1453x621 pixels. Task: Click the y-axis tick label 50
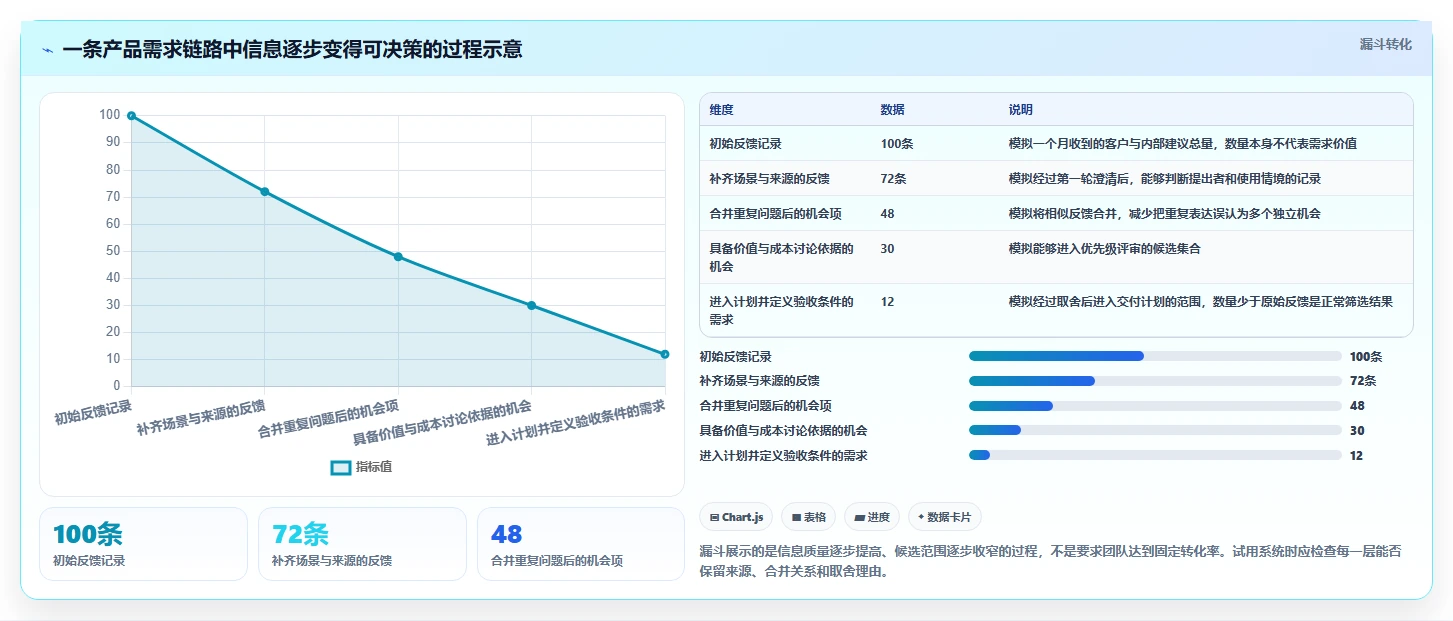(x=114, y=251)
